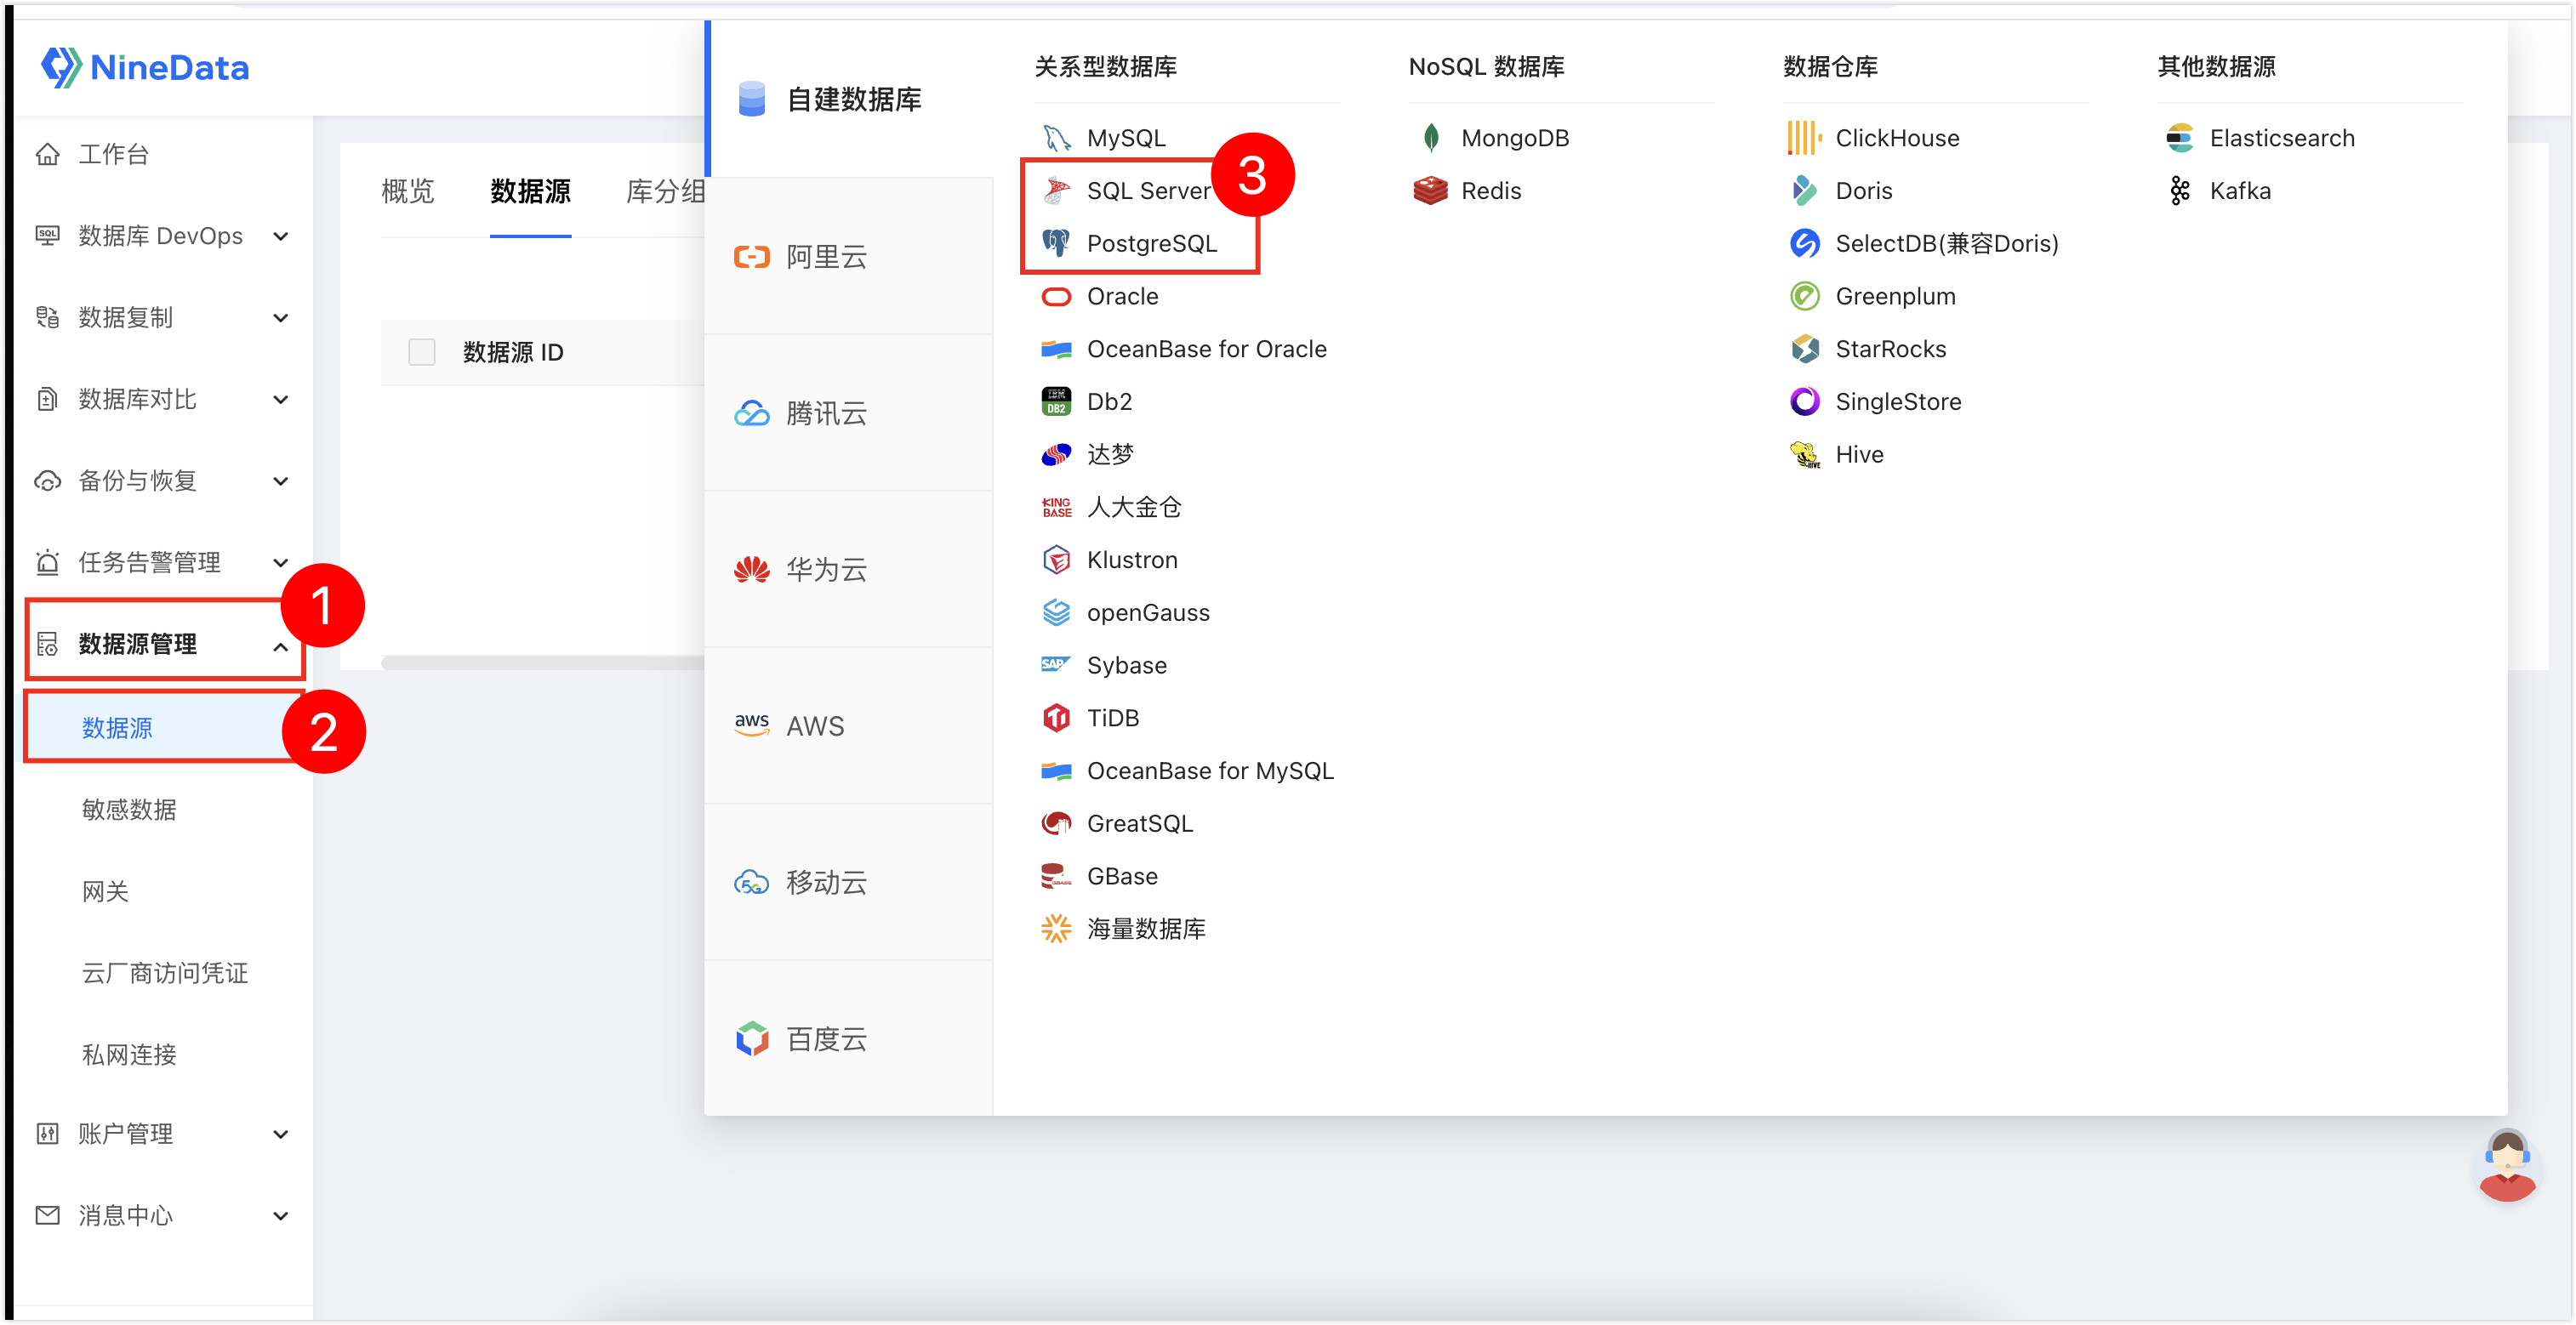Open the 私网连接 sidebar item

(129, 1055)
